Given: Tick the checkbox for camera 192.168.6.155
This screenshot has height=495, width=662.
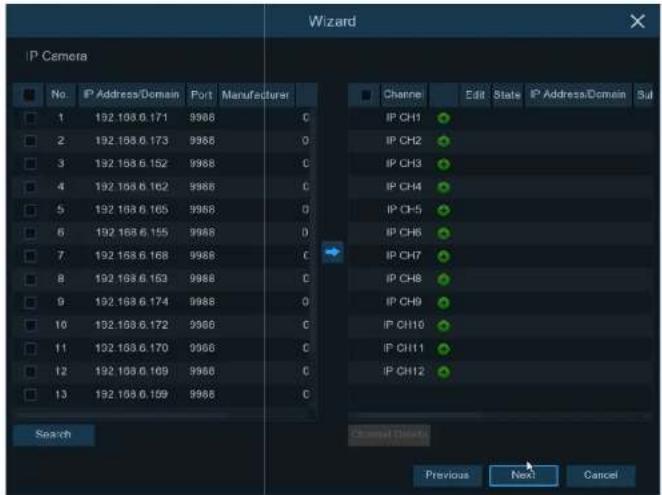Looking at the screenshot, I should click(30, 233).
